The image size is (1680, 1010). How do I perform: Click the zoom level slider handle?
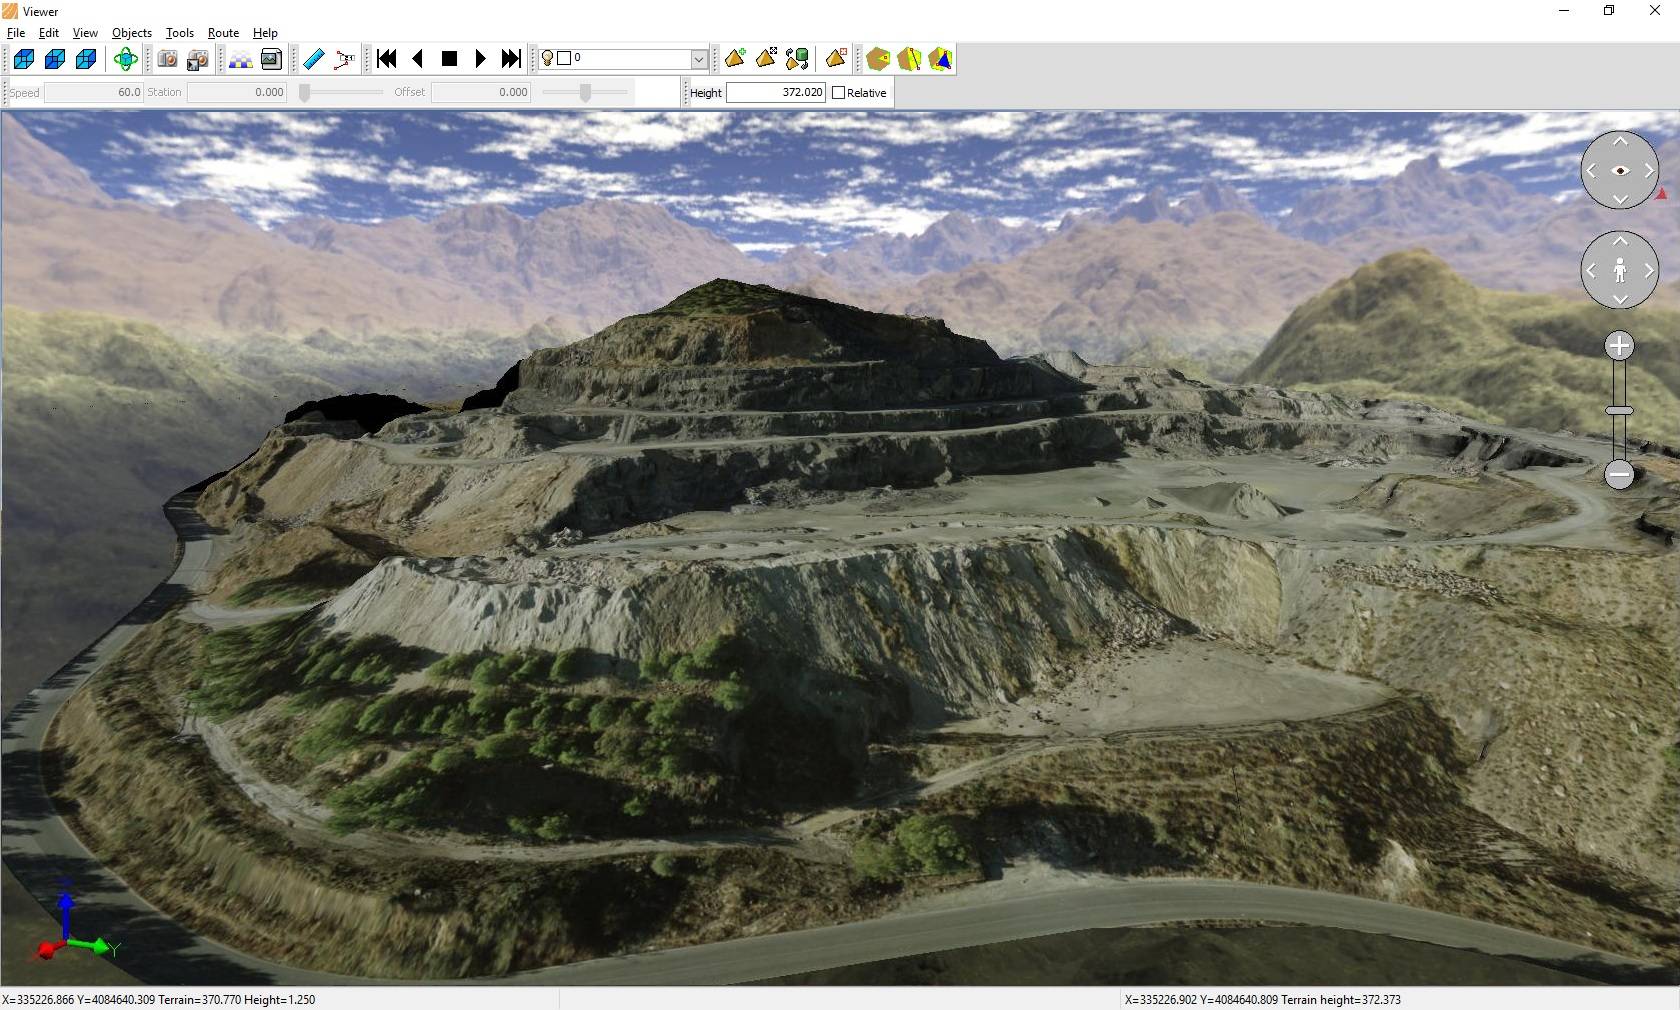1619,410
